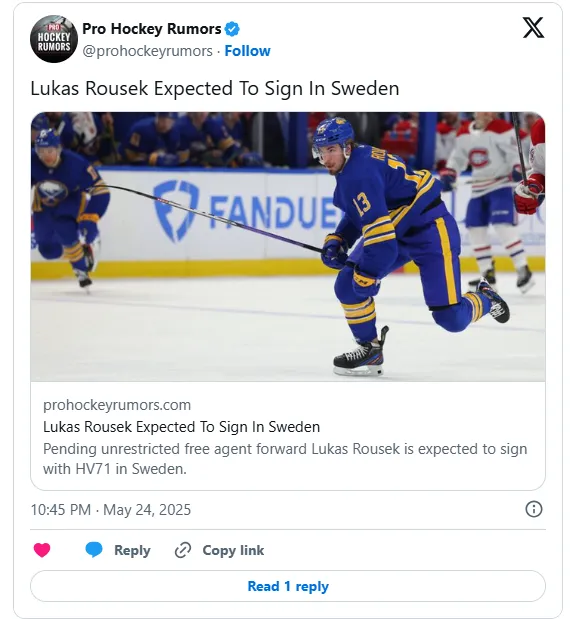This screenshot has width=570, height=619.
Task: Open the tweet info circle icon
Action: [x=534, y=509]
